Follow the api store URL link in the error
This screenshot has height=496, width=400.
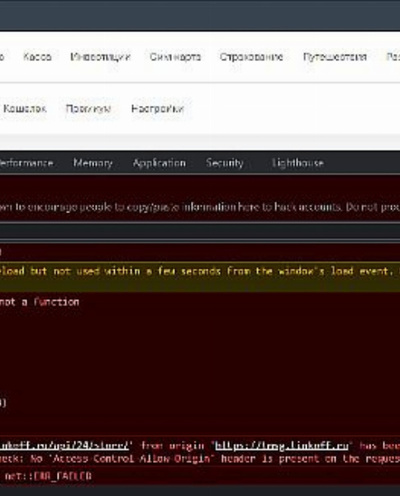point(64,446)
